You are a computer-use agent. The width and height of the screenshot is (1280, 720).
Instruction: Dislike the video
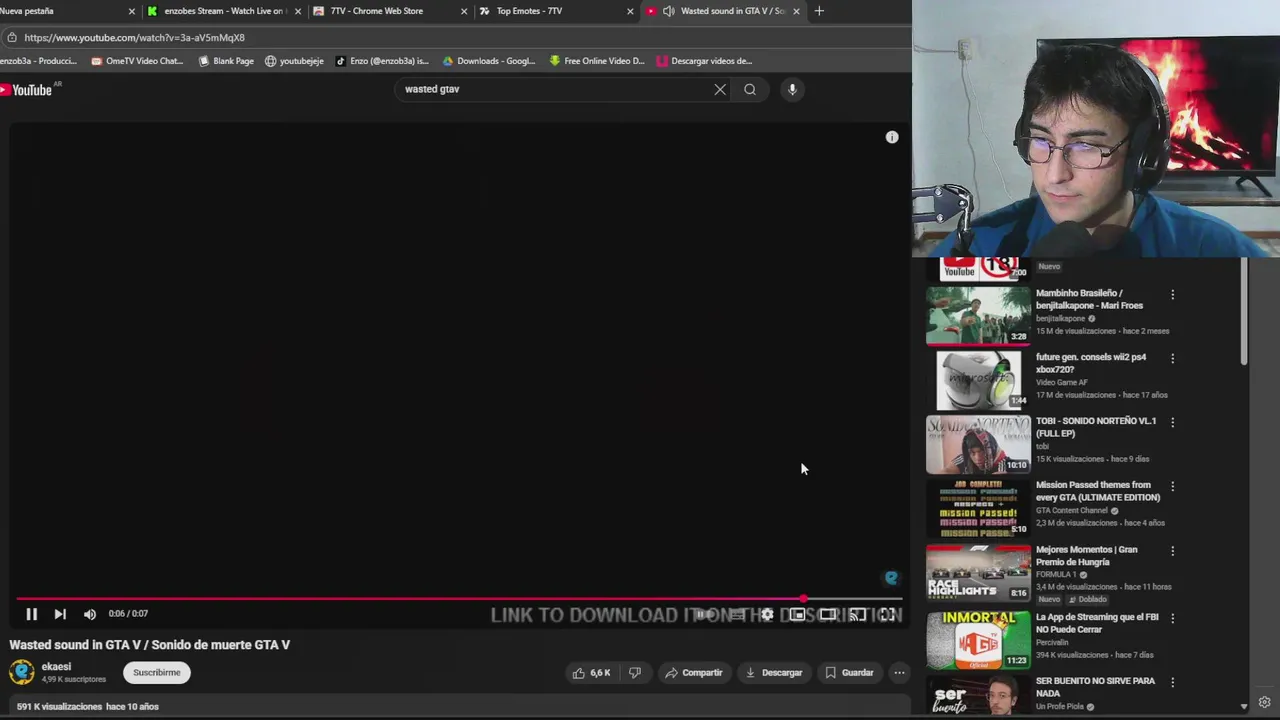tap(634, 673)
